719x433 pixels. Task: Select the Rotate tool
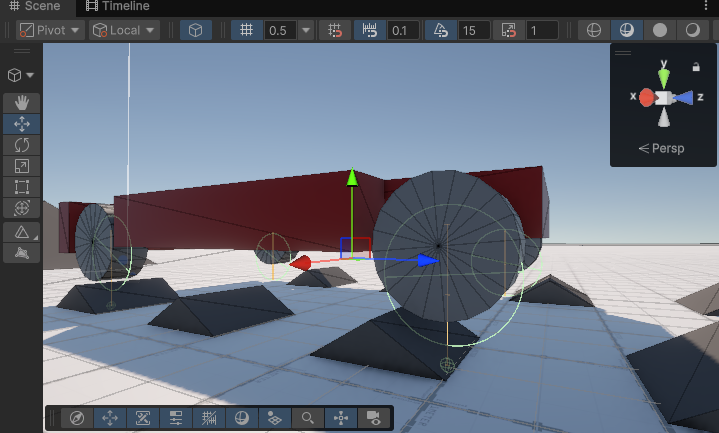22,145
